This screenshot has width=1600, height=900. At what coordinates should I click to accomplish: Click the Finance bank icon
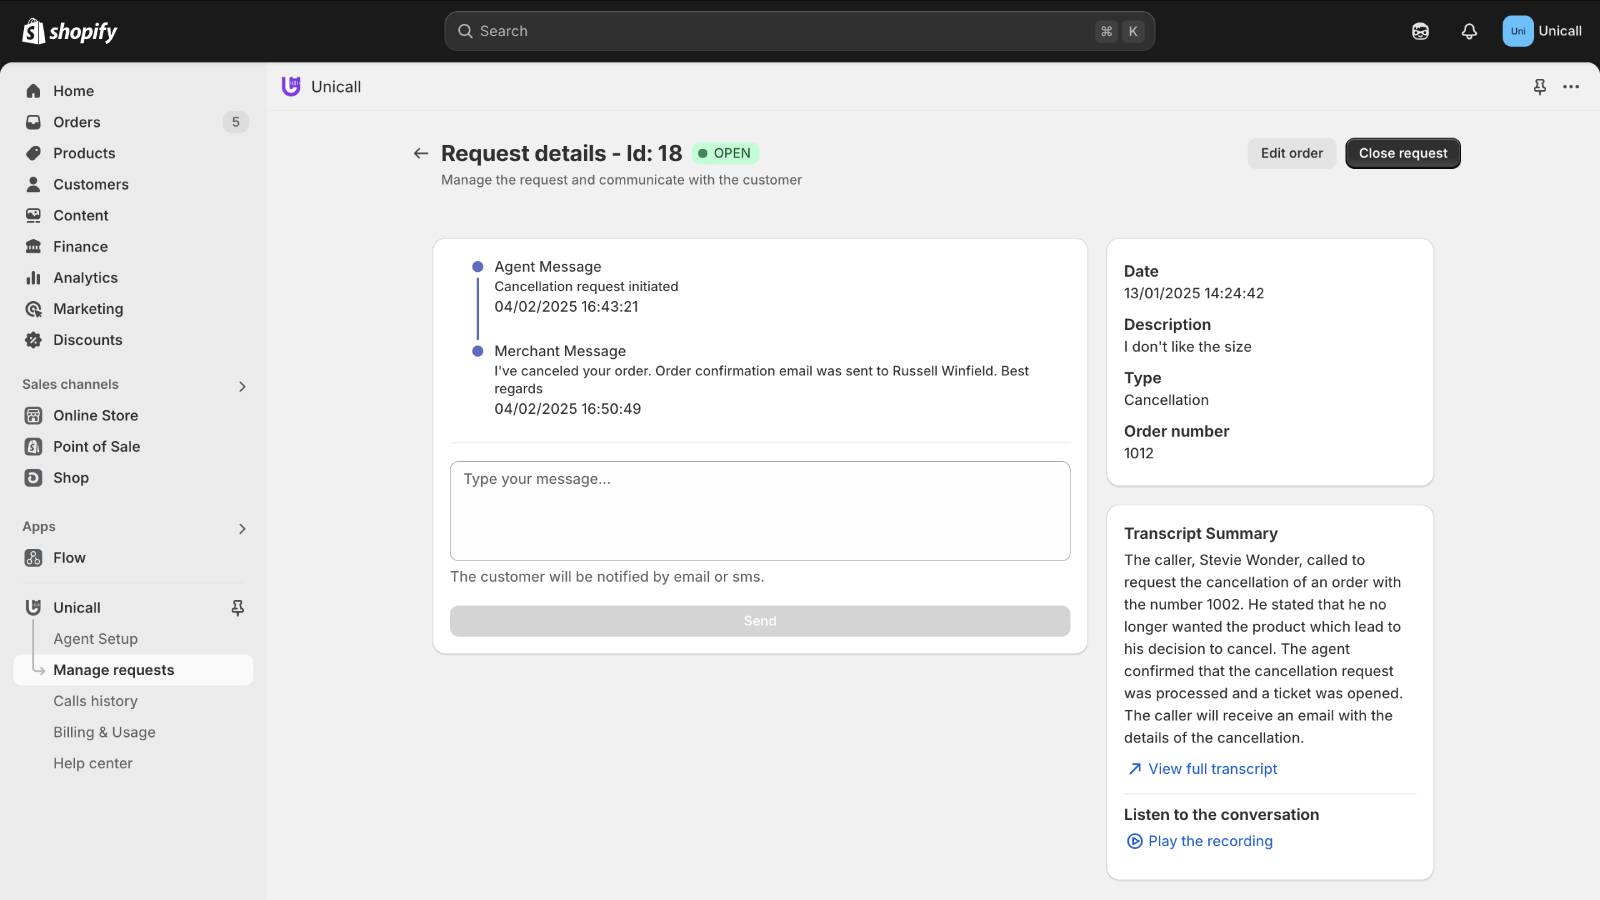33,246
